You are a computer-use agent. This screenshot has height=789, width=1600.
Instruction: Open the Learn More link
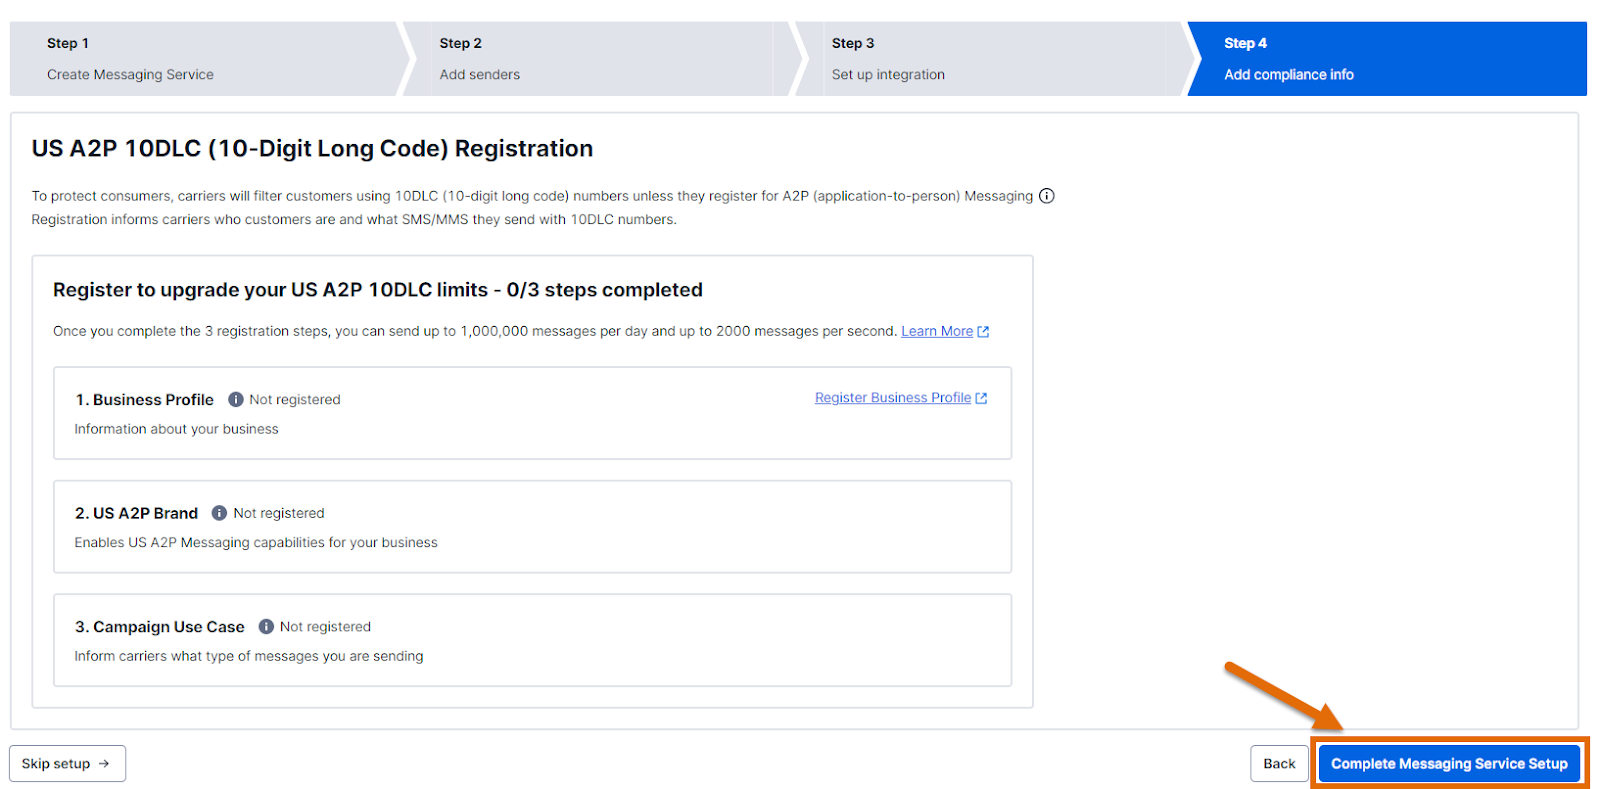click(x=937, y=331)
